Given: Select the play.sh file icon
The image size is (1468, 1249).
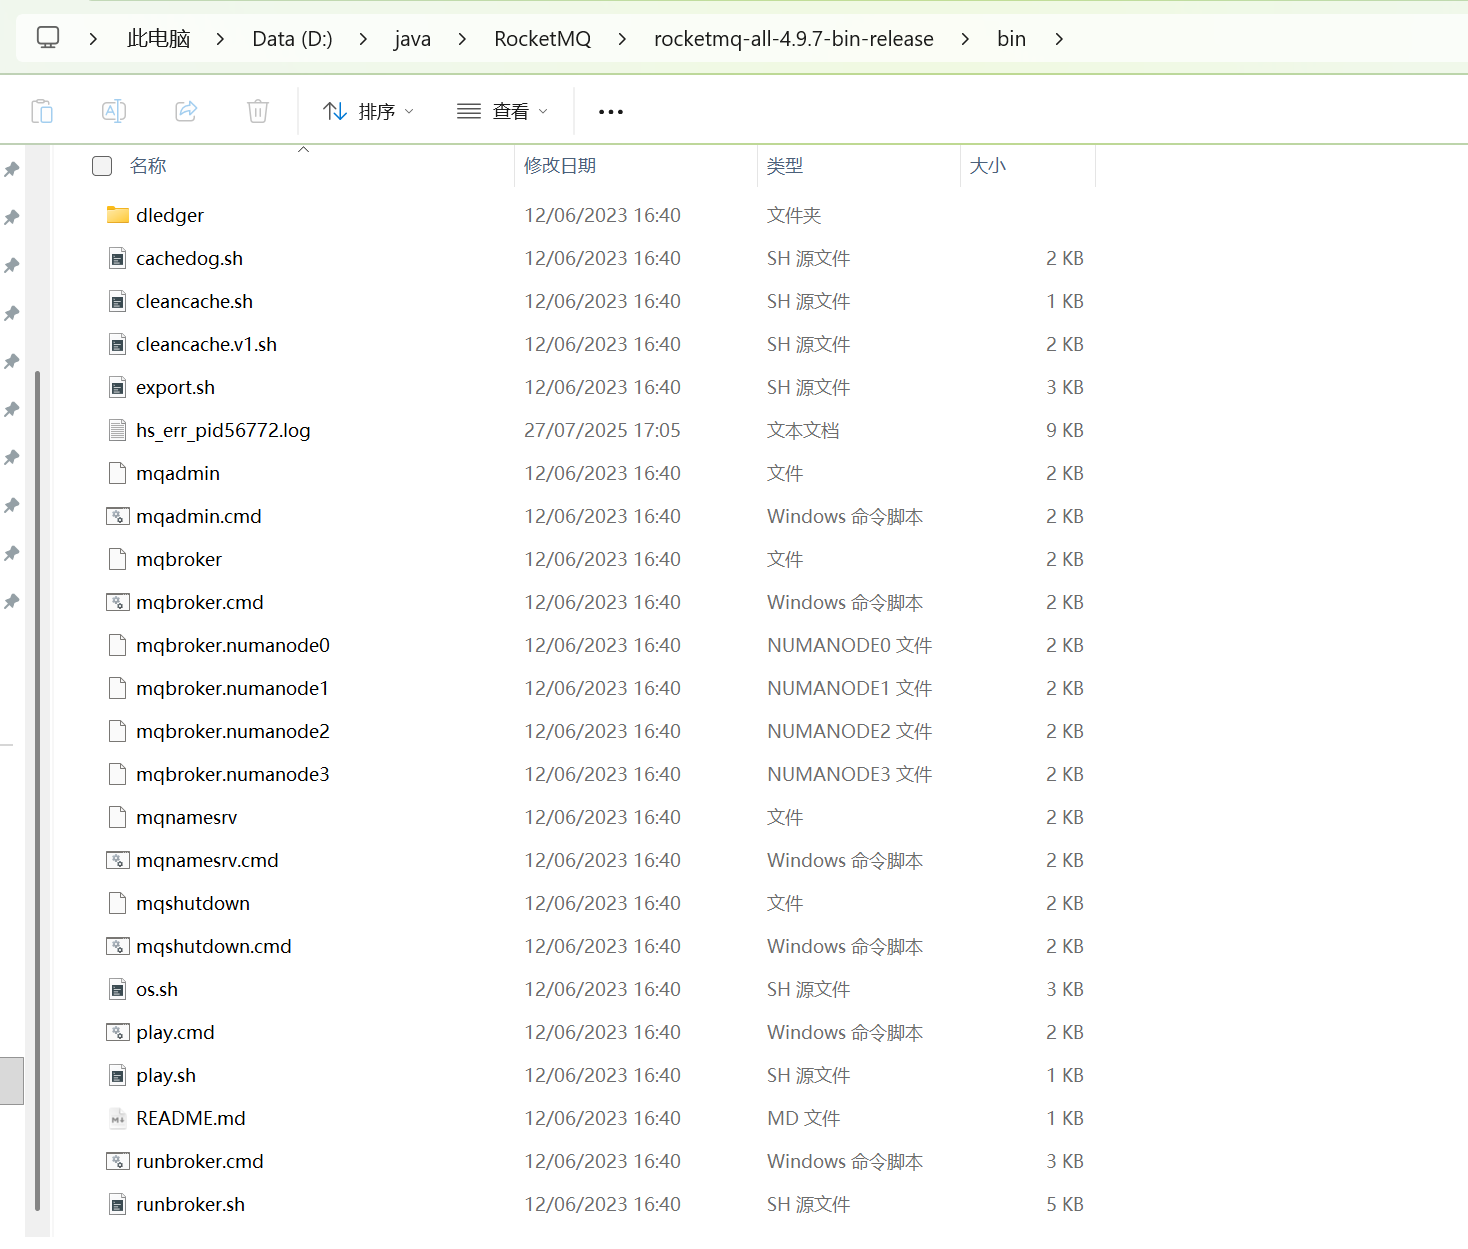Looking at the screenshot, I should 118,1075.
